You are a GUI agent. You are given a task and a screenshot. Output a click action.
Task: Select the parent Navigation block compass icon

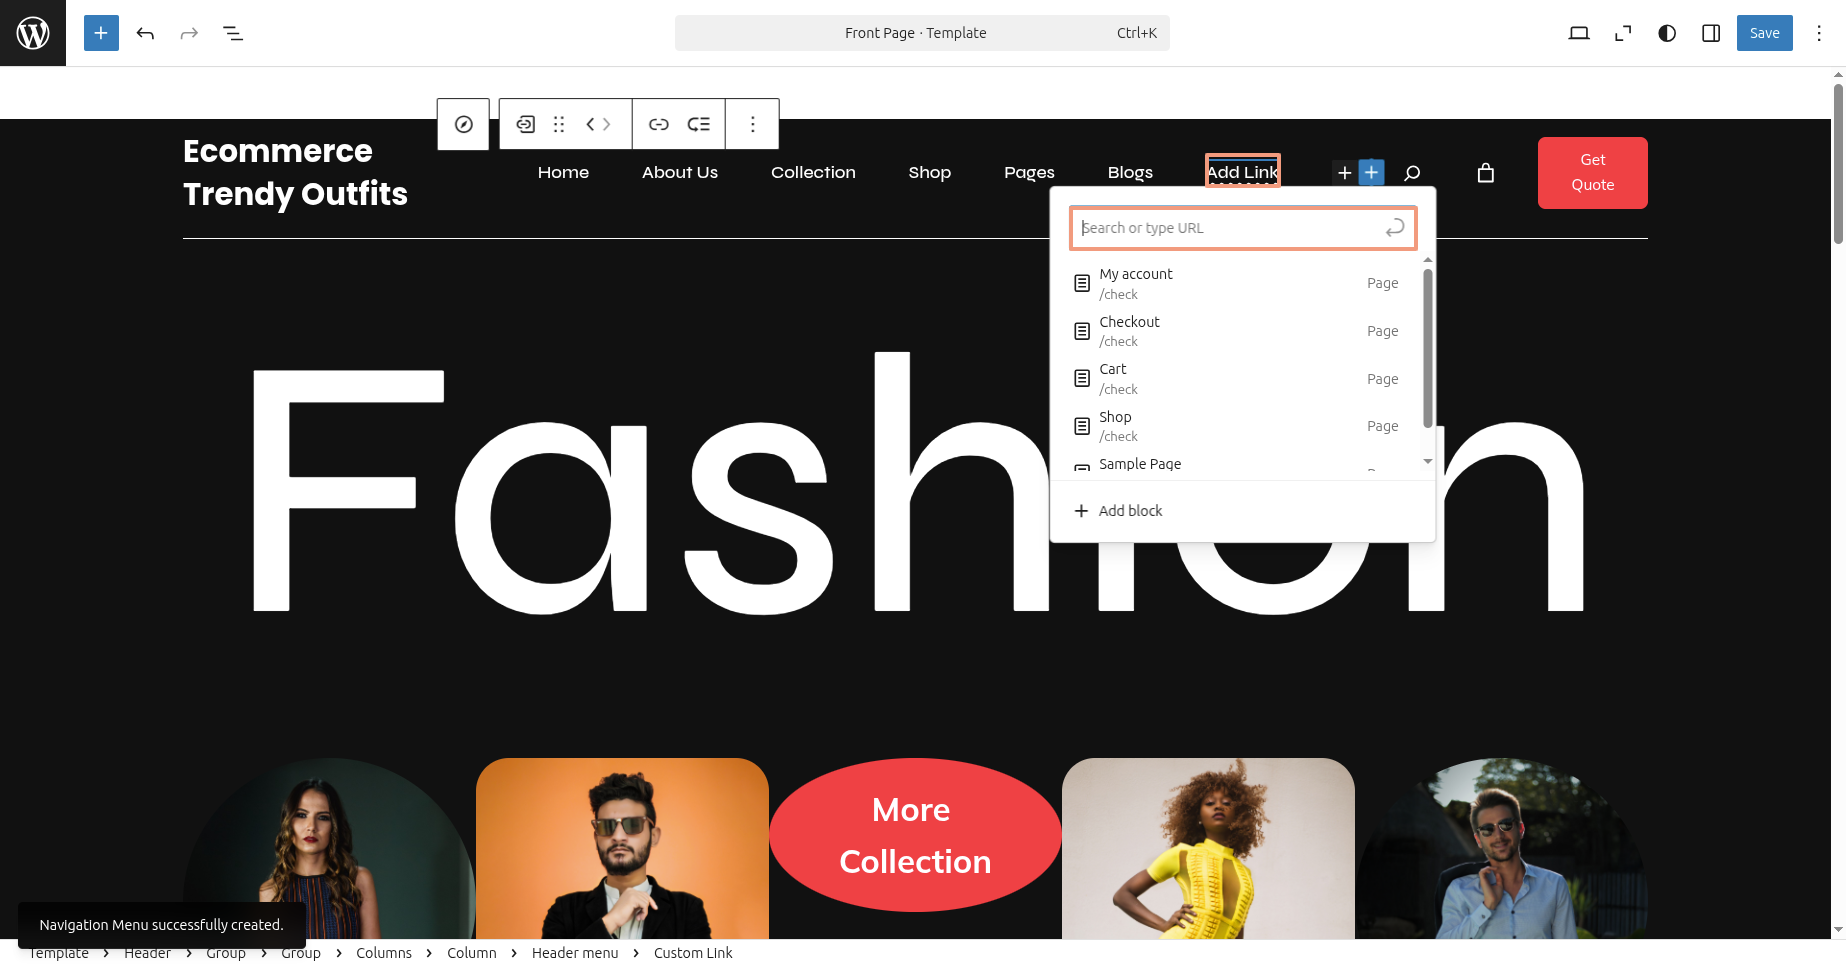(x=463, y=124)
